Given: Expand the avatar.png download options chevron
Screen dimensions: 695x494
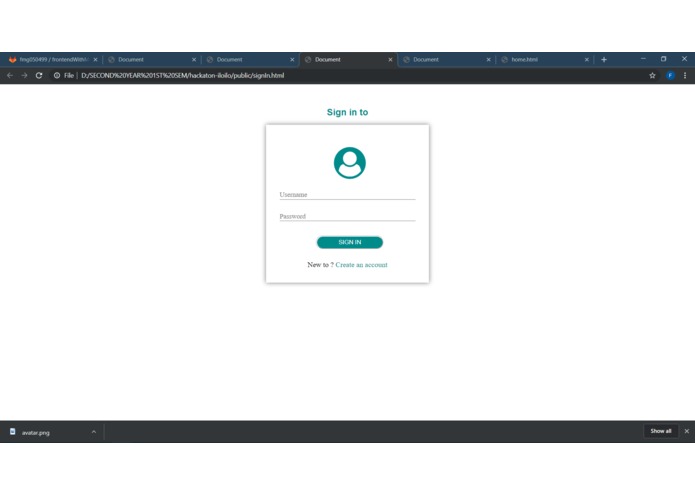Looking at the screenshot, I should pos(94,432).
